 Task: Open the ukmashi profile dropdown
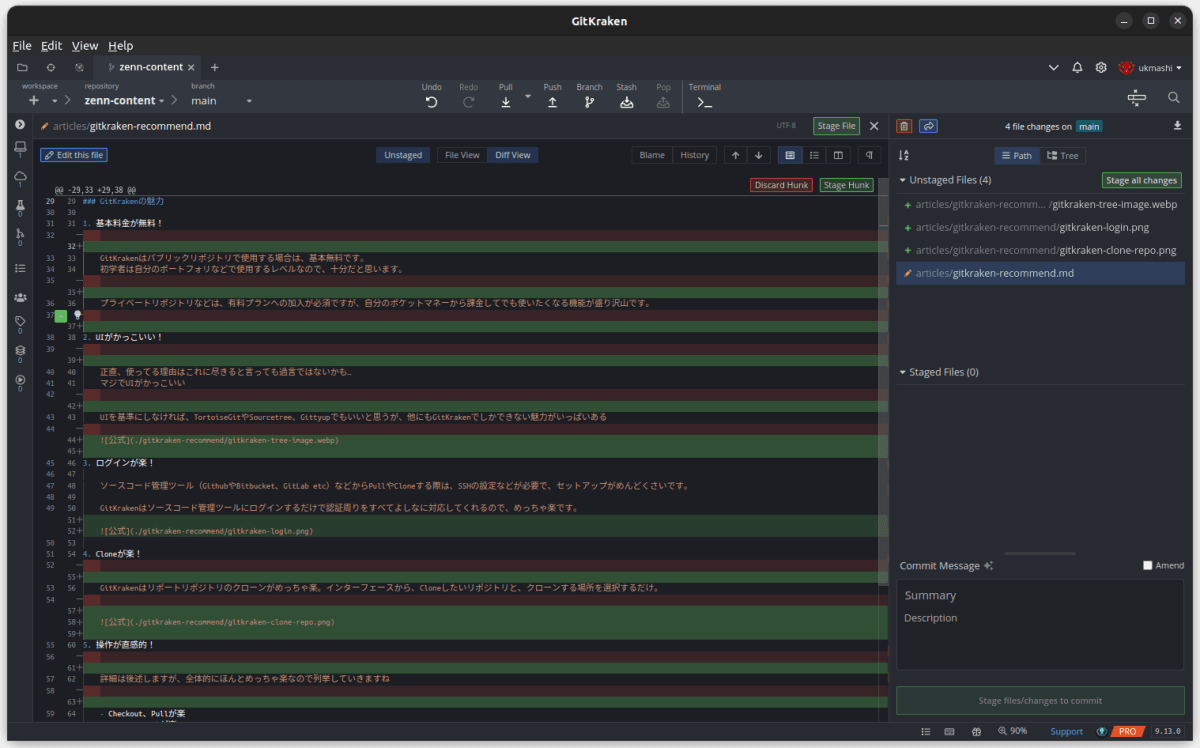click(x=1149, y=67)
